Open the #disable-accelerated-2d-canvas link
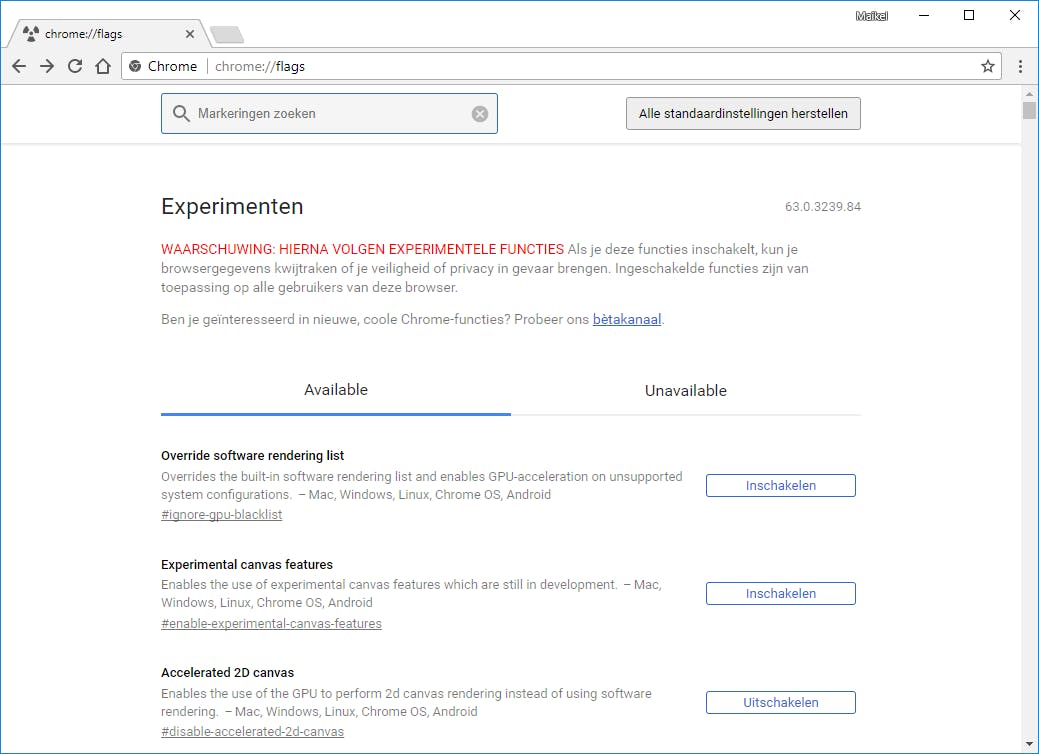This screenshot has height=754, width=1039. (252, 731)
